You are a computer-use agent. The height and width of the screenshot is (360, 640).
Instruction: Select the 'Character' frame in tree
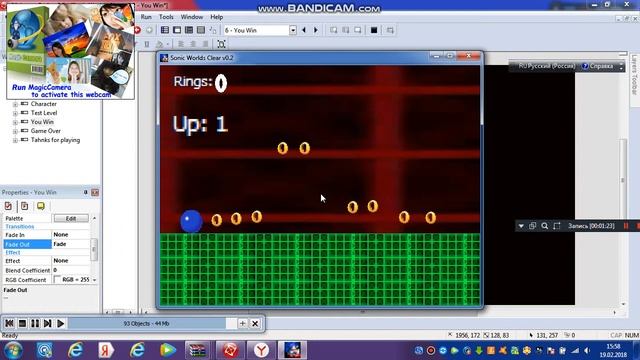(x=44, y=104)
